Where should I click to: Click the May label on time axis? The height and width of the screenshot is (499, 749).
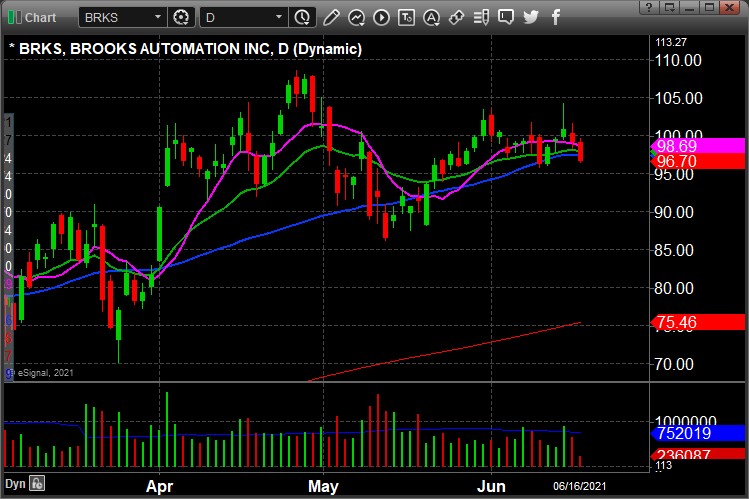(323, 486)
